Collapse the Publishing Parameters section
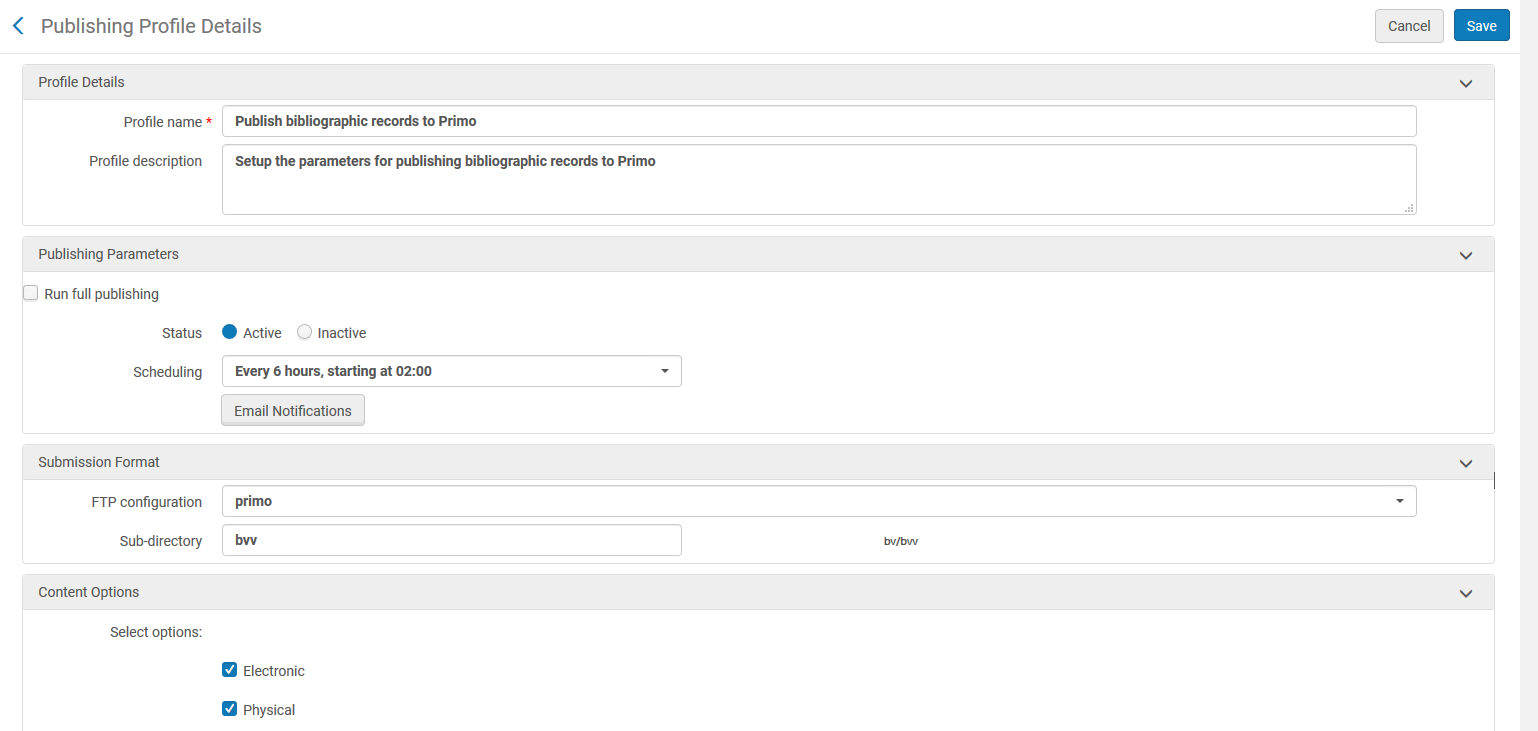The height and width of the screenshot is (731, 1538). tap(1466, 255)
